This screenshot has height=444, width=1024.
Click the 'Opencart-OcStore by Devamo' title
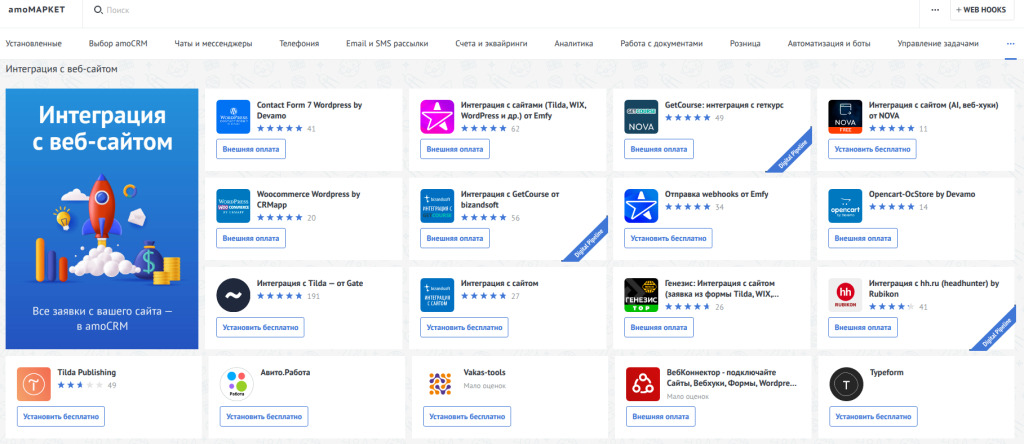point(923,194)
